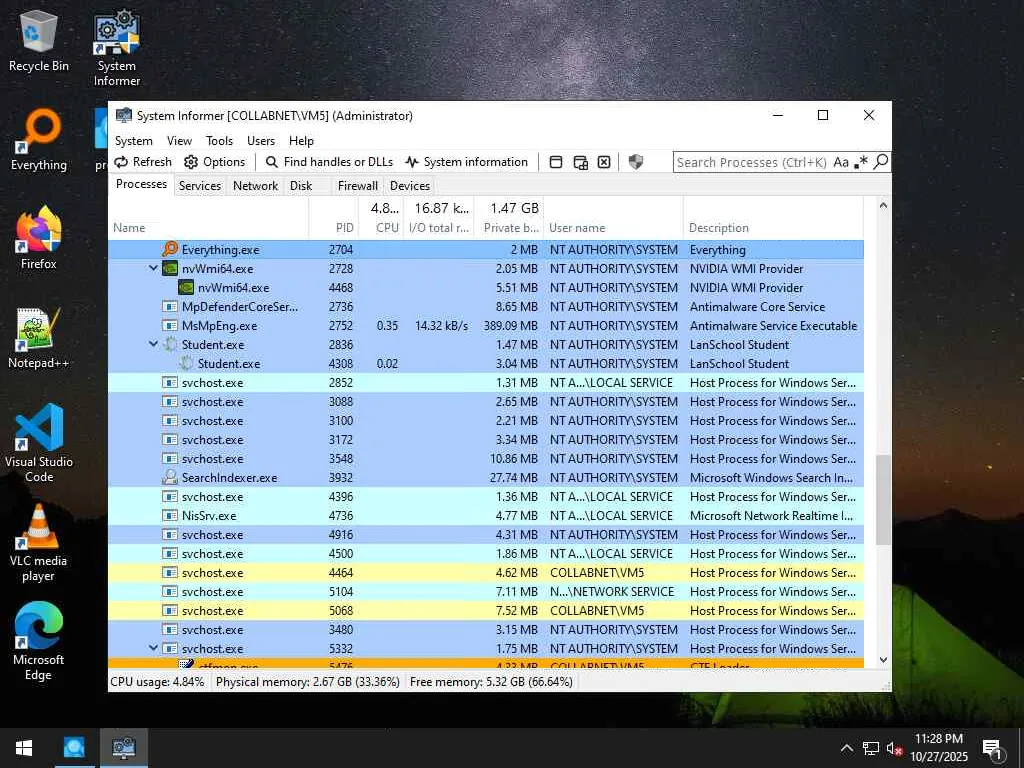Click the 14.32 kB/s I/O rate cell
The width and height of the screenshot is (1024, 768).
441,325
